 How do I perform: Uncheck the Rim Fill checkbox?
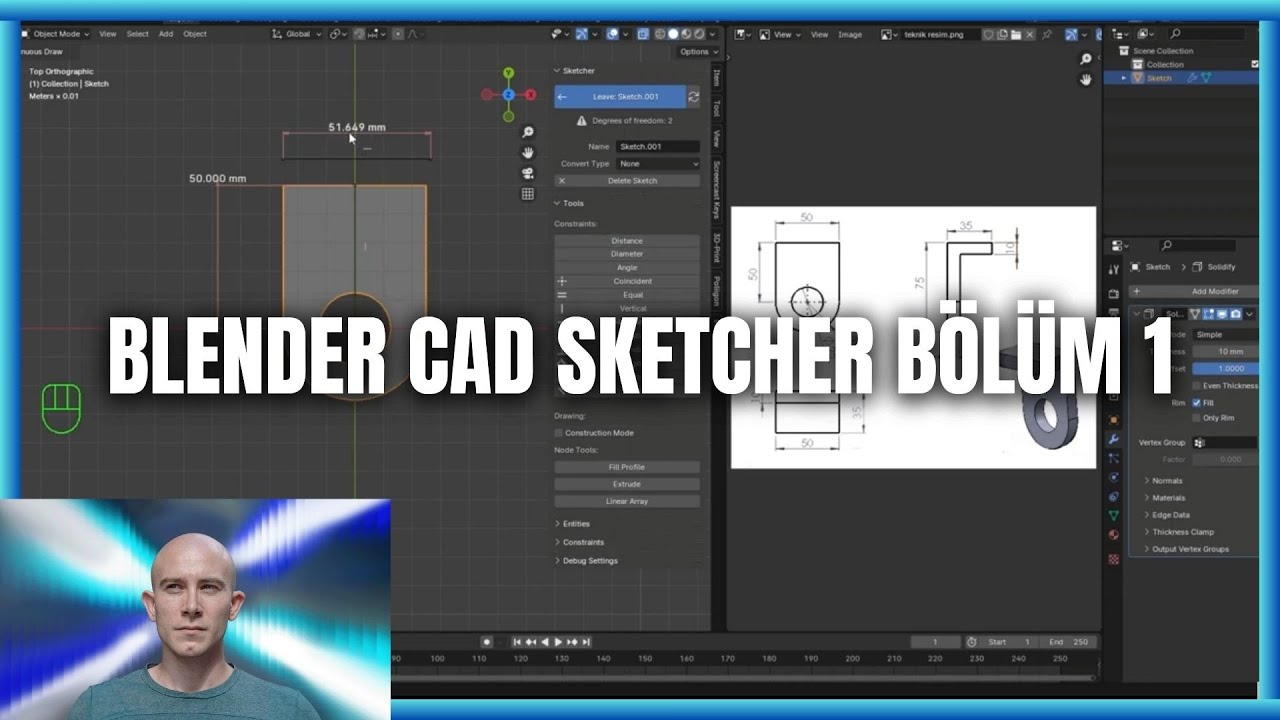pyautogui.click(x=1196, y=403)
